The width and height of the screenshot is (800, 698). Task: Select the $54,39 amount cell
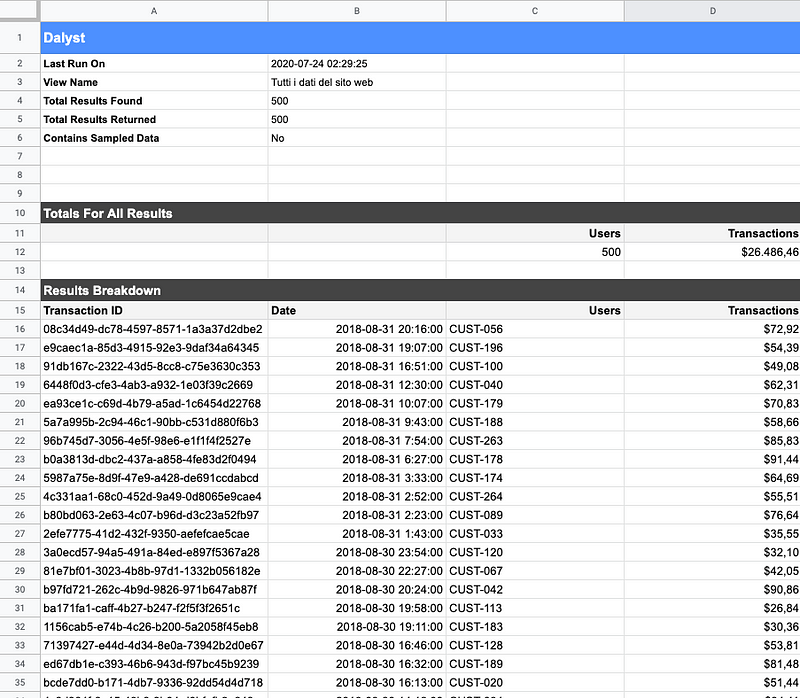(712, 347)
